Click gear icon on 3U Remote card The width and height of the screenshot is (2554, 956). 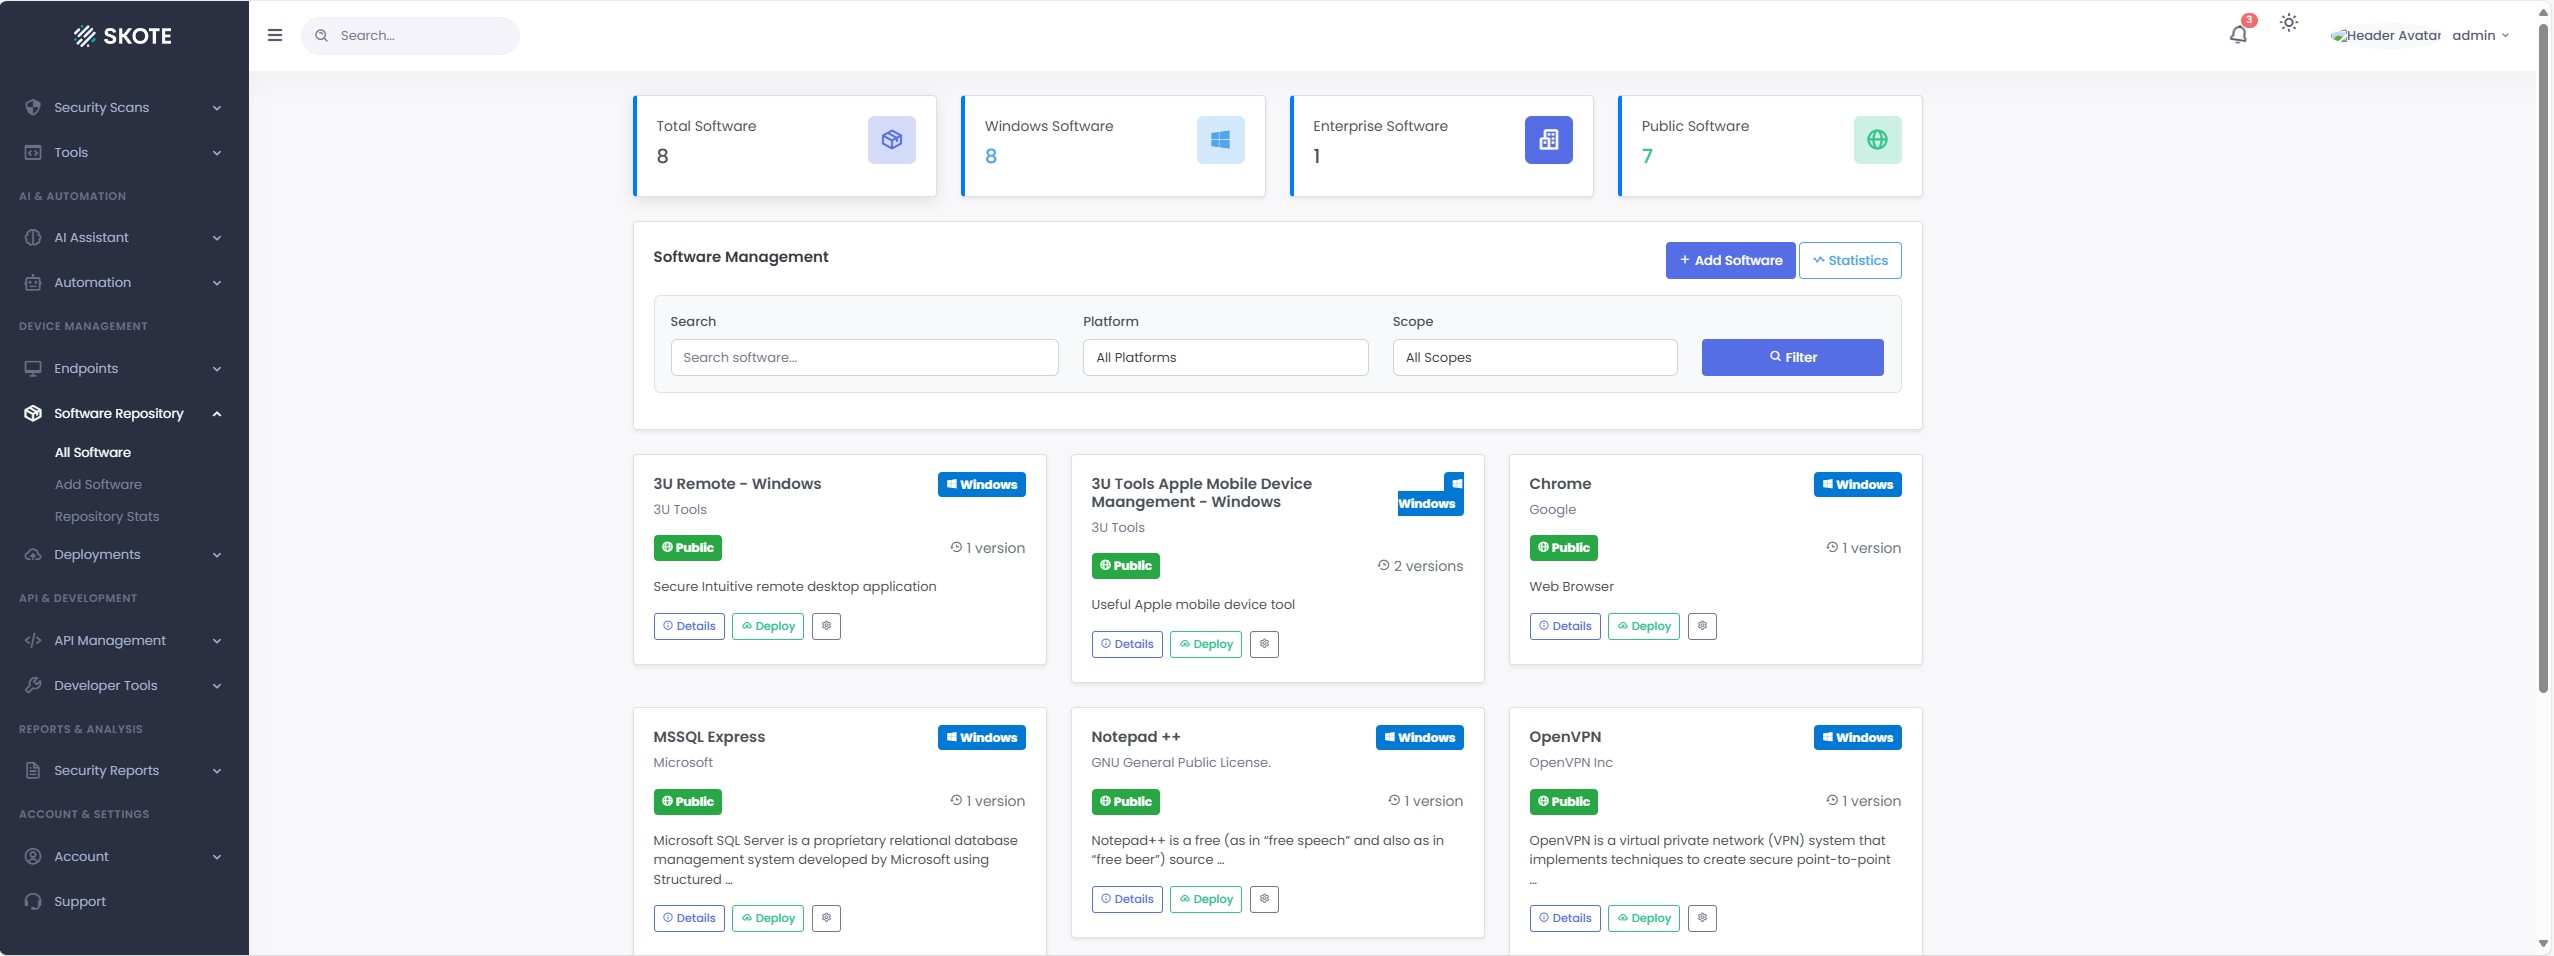pos(826,626)
